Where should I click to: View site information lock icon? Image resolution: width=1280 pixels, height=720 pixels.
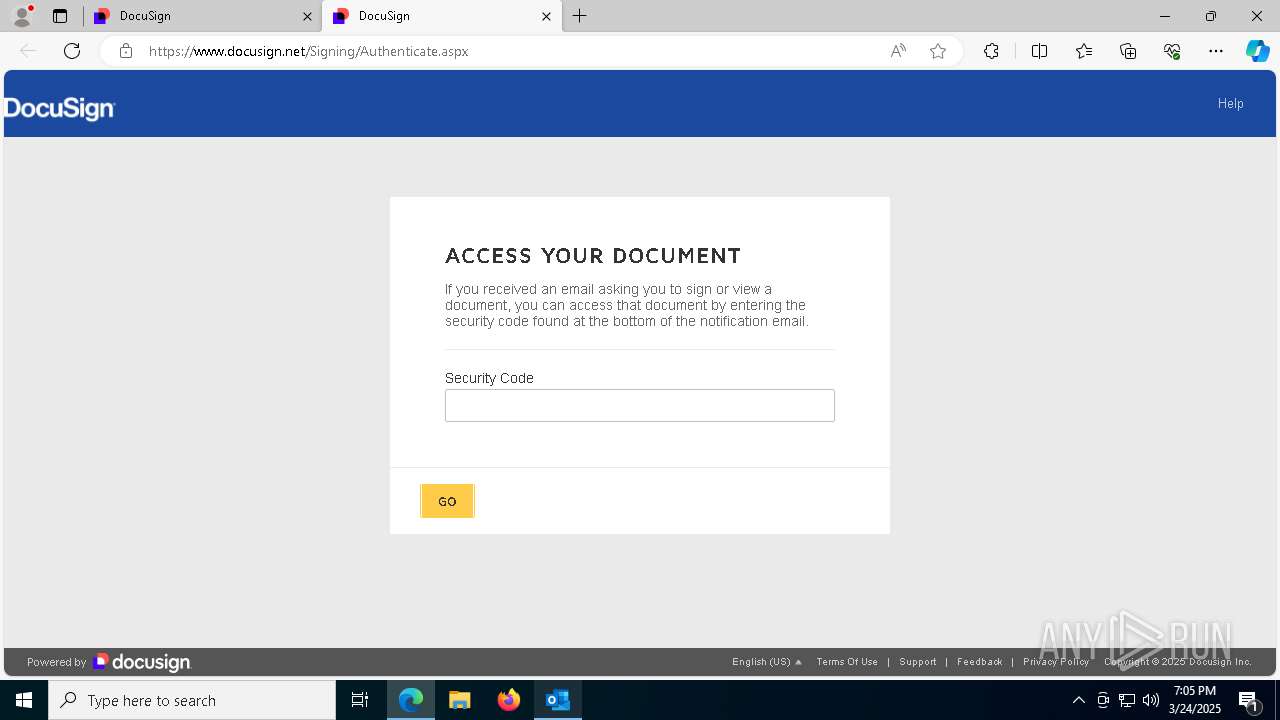click(x=126, y=51)
